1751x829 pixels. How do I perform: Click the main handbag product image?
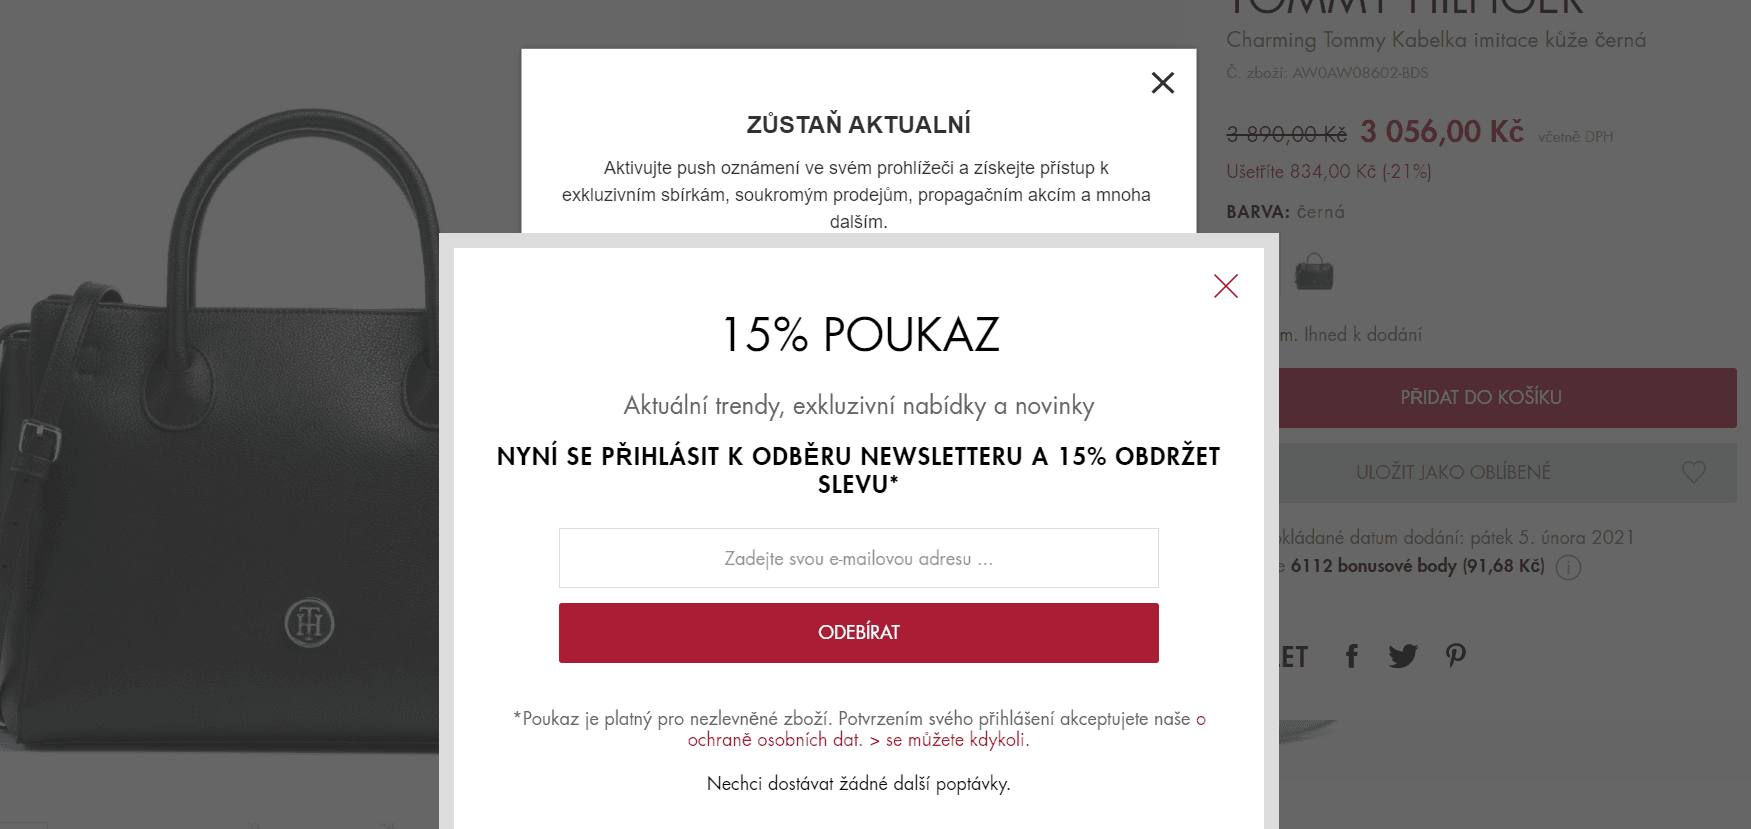point(220,430)
